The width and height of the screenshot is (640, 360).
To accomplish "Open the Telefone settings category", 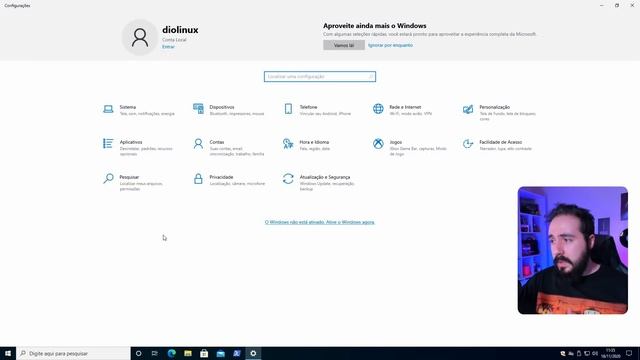I will click(x=318, y=110).
